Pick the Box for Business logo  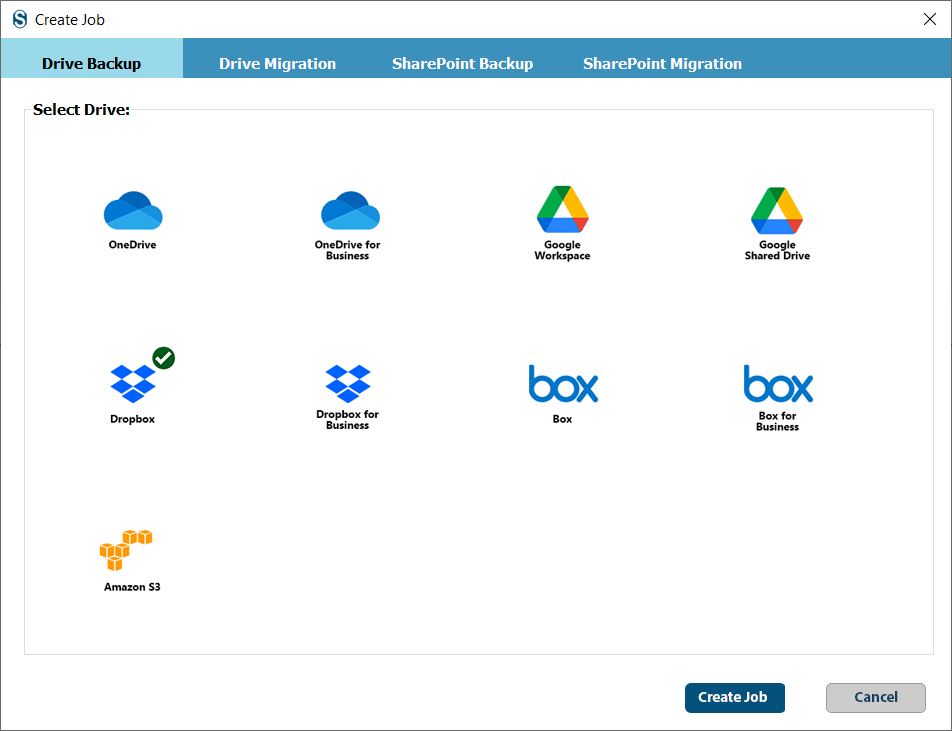778,384
